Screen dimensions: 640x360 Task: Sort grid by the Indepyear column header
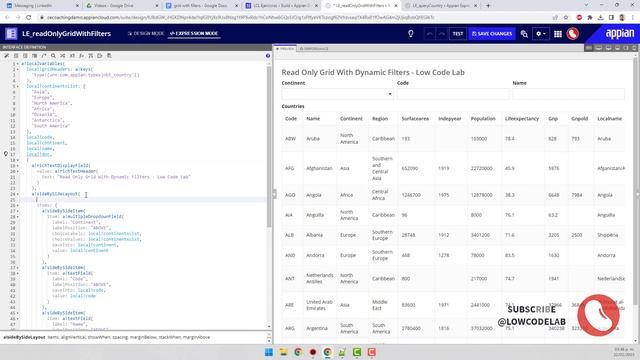(x=449, y=118)
